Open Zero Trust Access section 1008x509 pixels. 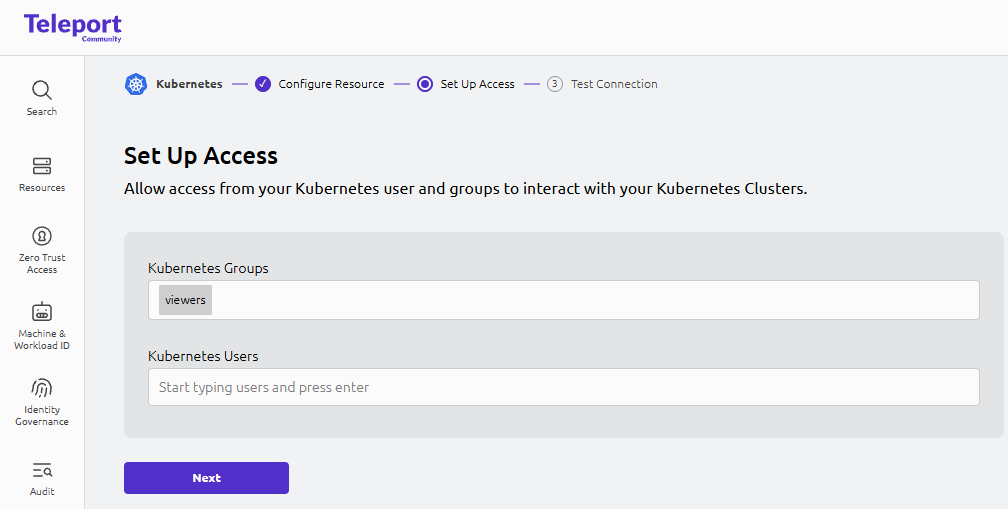pos(42,248)
